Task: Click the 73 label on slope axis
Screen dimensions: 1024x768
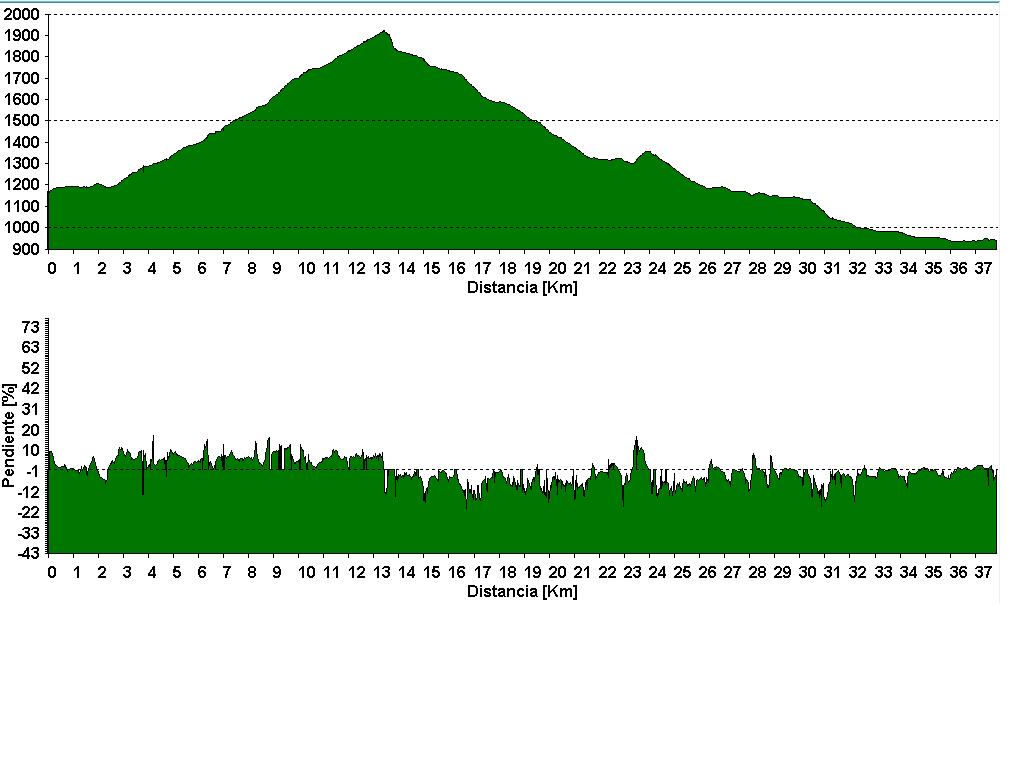Action: [x=30, y=327]
